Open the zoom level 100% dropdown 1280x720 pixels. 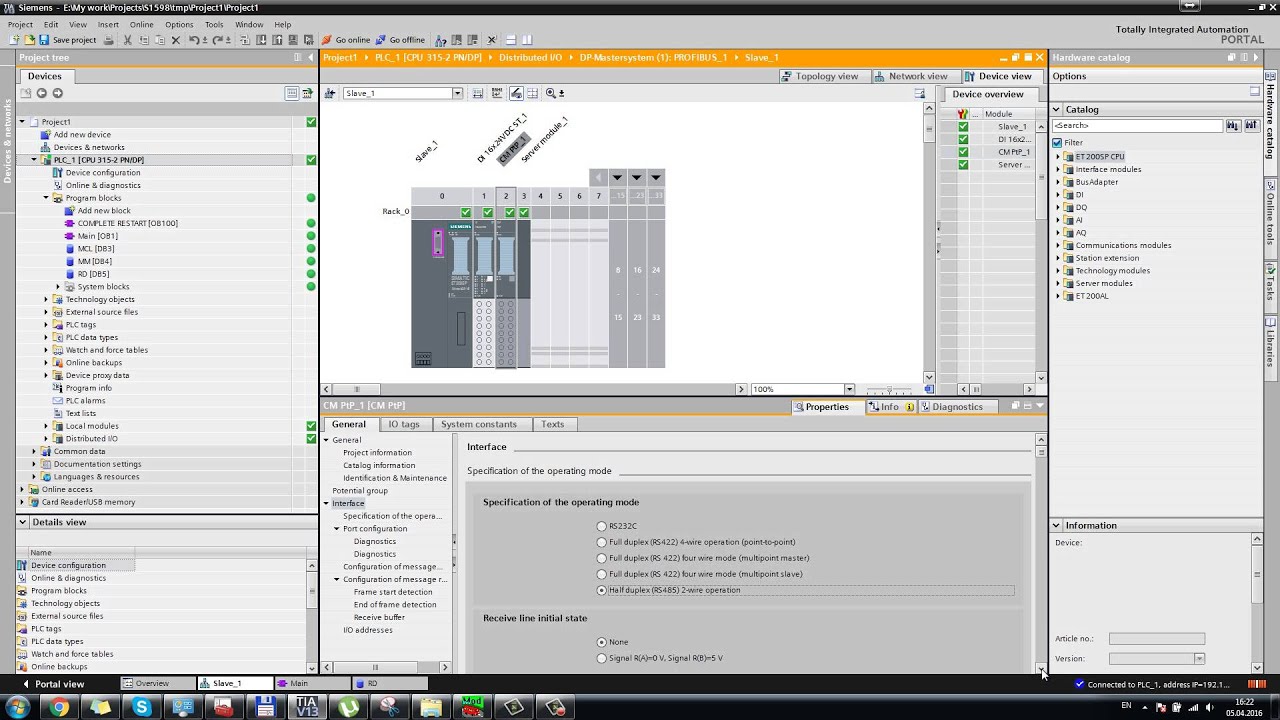[x=849, y=389]
